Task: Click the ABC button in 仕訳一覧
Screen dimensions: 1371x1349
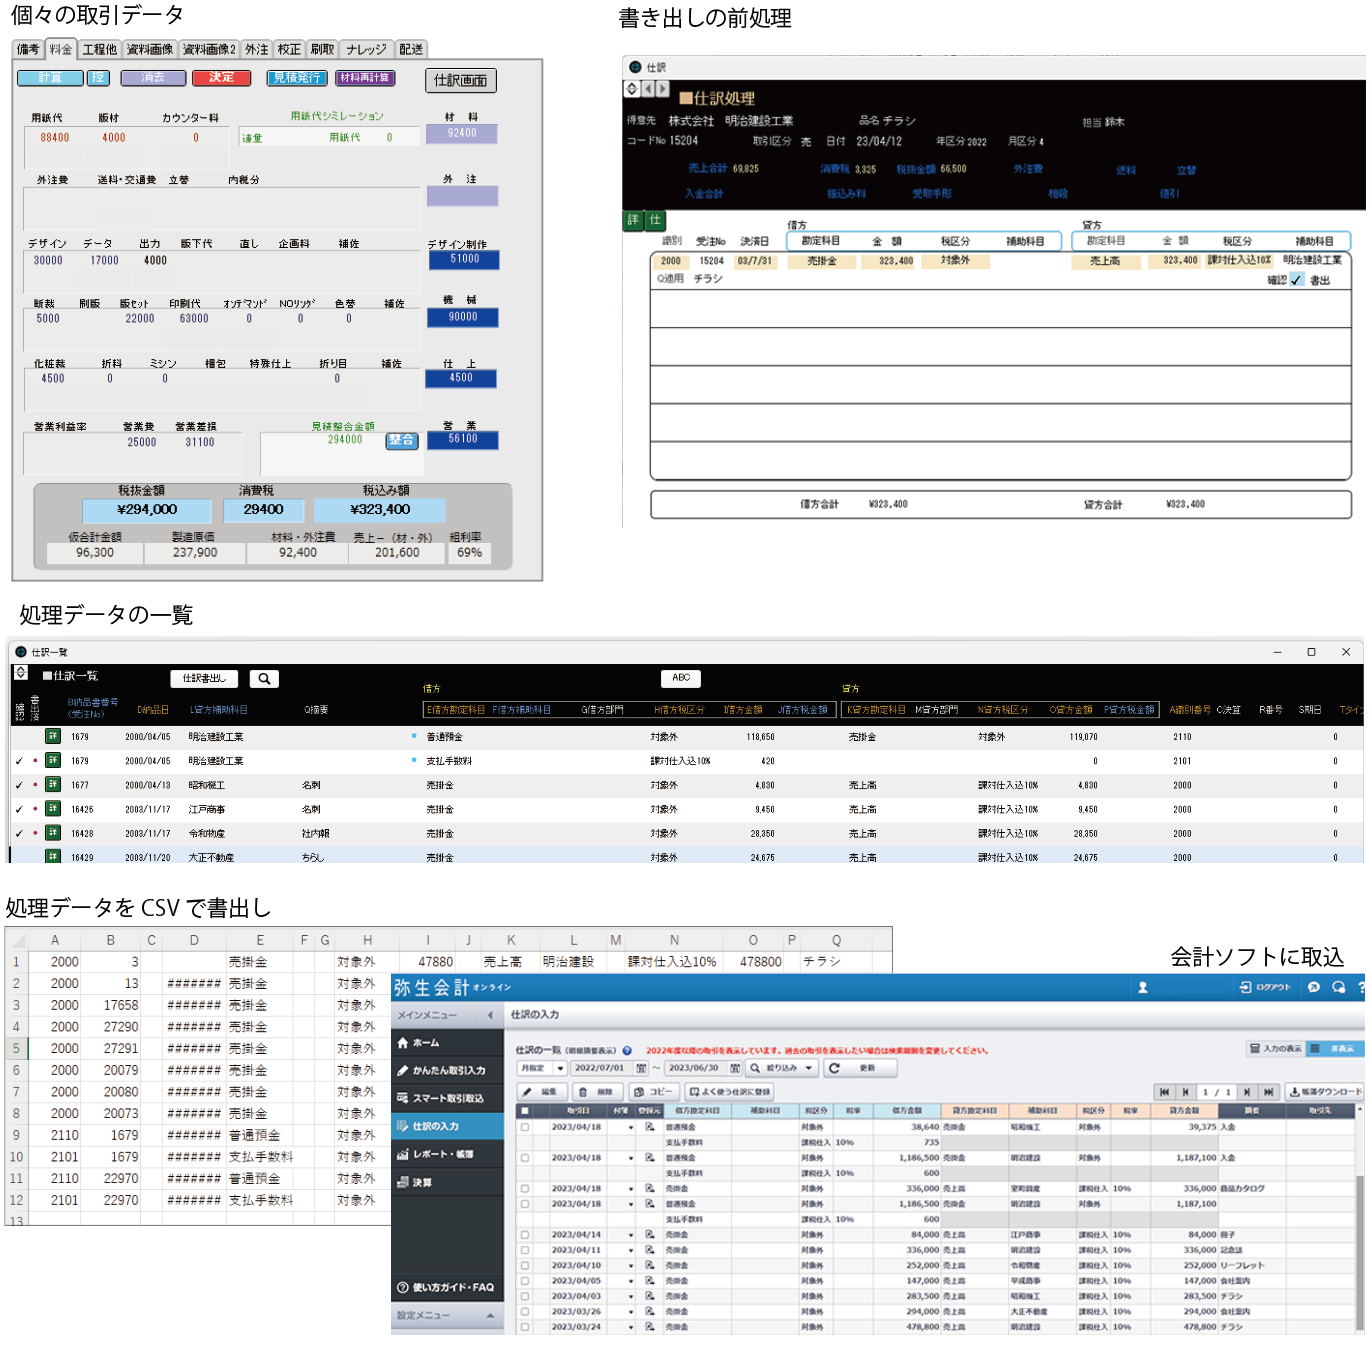Action: pos(681,678)
